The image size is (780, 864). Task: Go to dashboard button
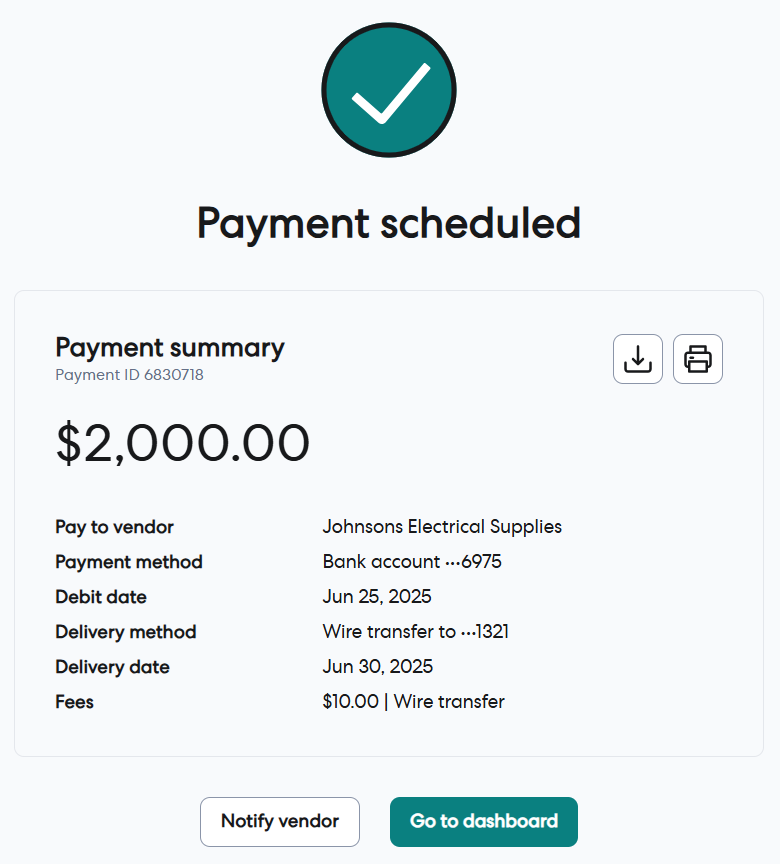tap(484, 822)
